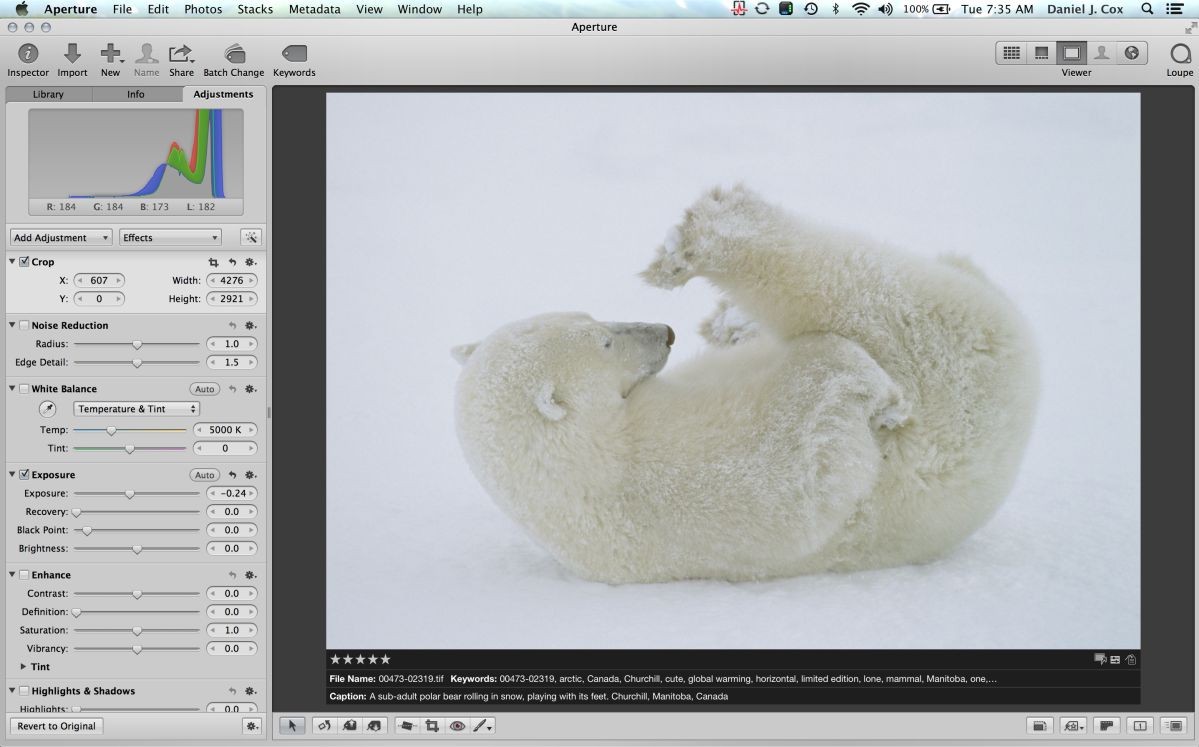Open the Temperature & Tint popup
Screen dimensions: 1199x747
coord(137,409)
